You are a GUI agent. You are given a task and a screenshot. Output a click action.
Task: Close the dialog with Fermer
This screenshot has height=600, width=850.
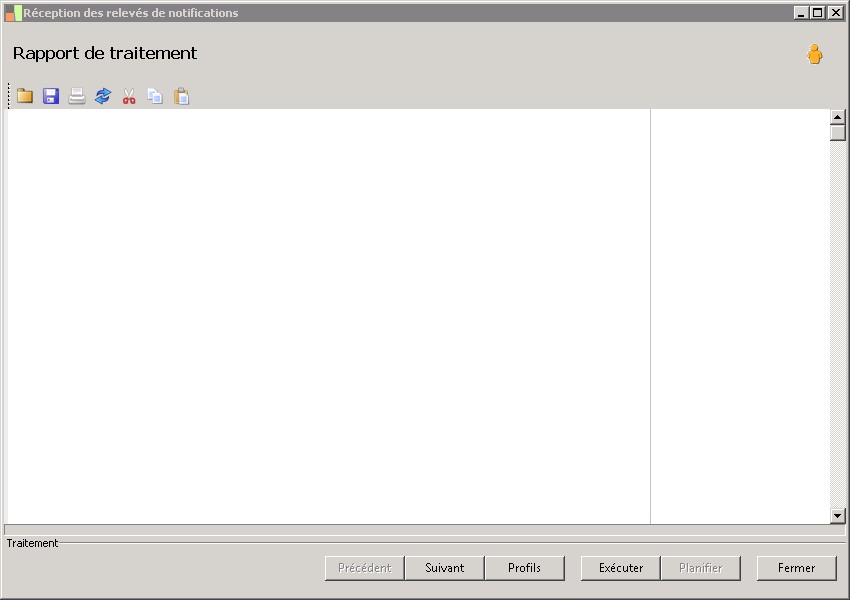[796, 567]
